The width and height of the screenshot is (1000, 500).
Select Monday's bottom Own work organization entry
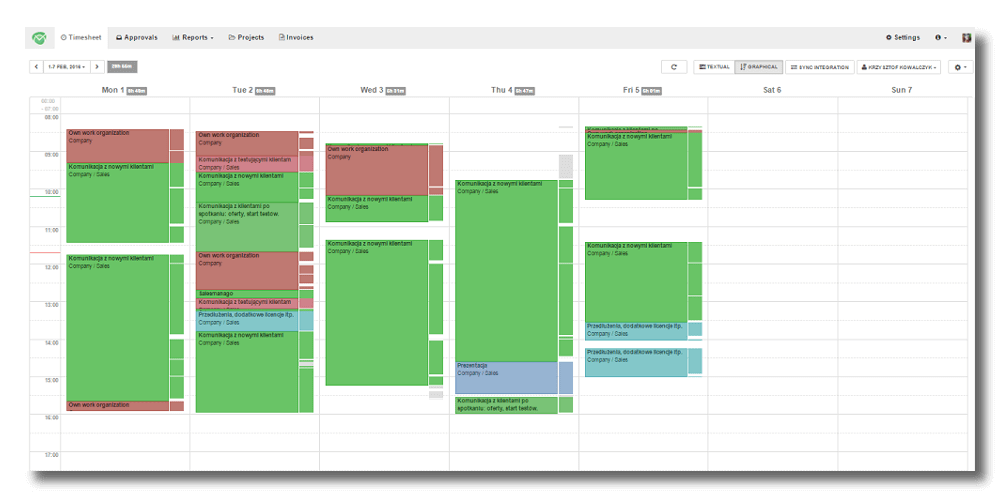[118, 406]
